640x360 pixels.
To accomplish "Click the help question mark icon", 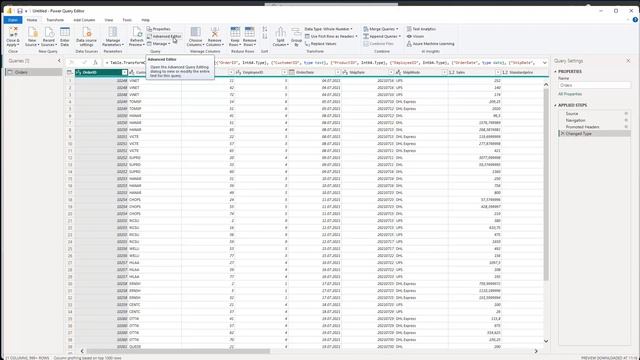I will pyautogui.click(x=635, y=20).
